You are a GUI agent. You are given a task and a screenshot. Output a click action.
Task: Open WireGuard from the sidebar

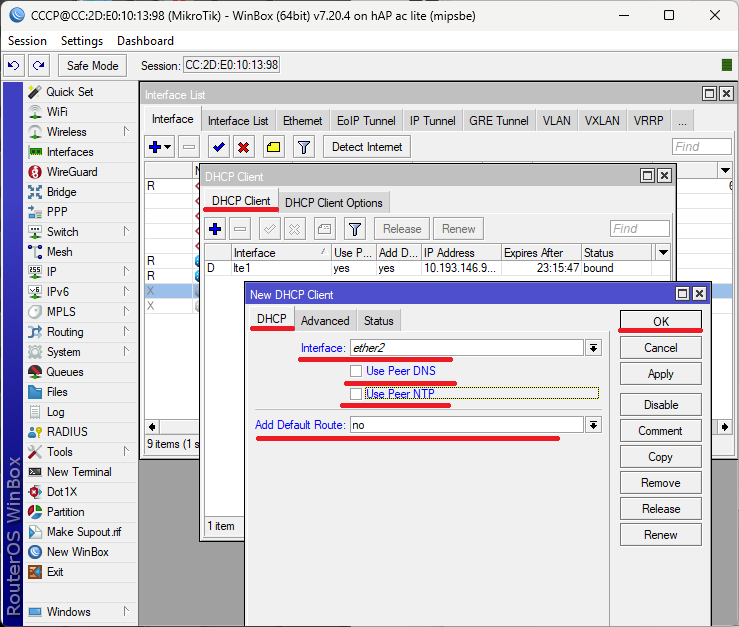[70, 172]
